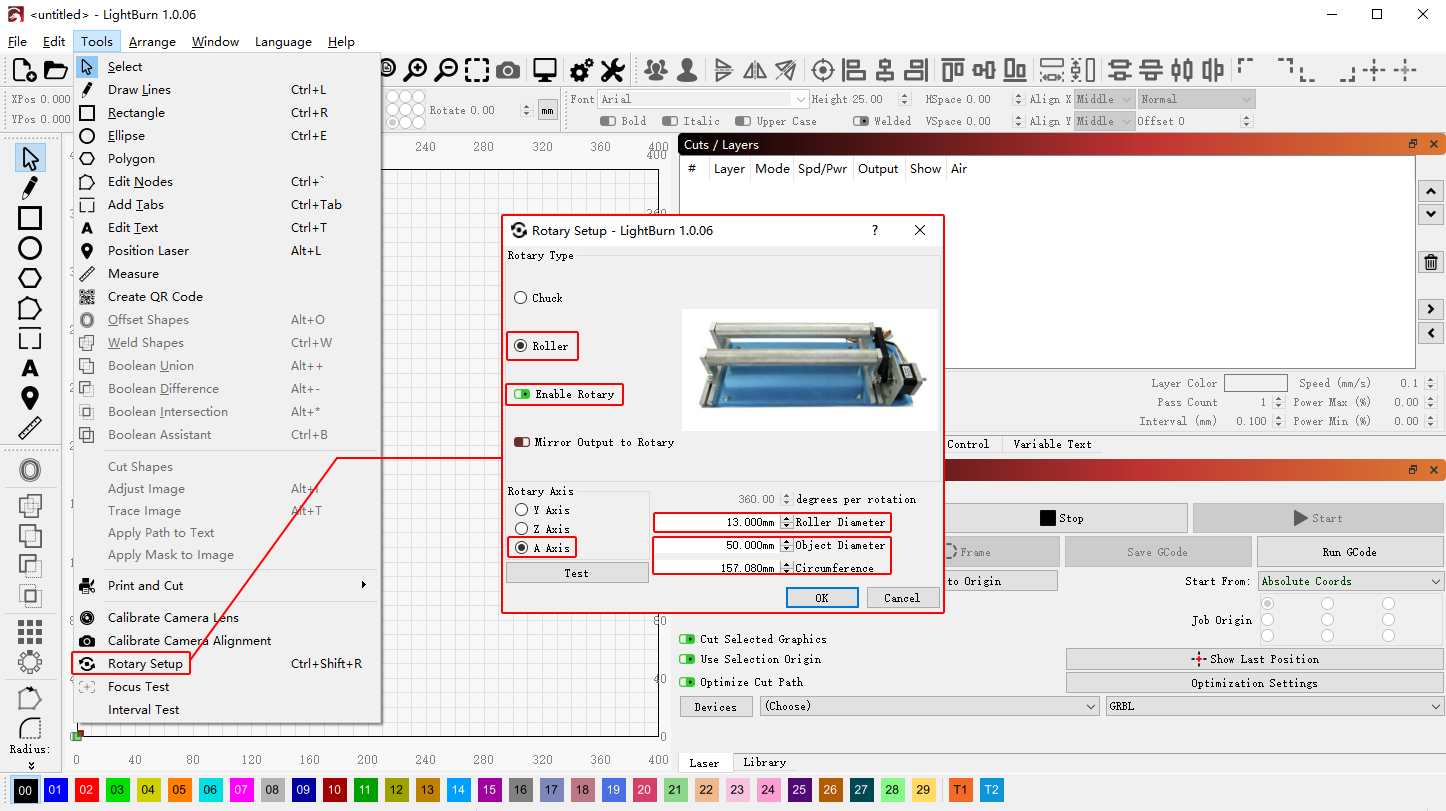Click the Circular Array icon in the left toolbar

point(30,661)
